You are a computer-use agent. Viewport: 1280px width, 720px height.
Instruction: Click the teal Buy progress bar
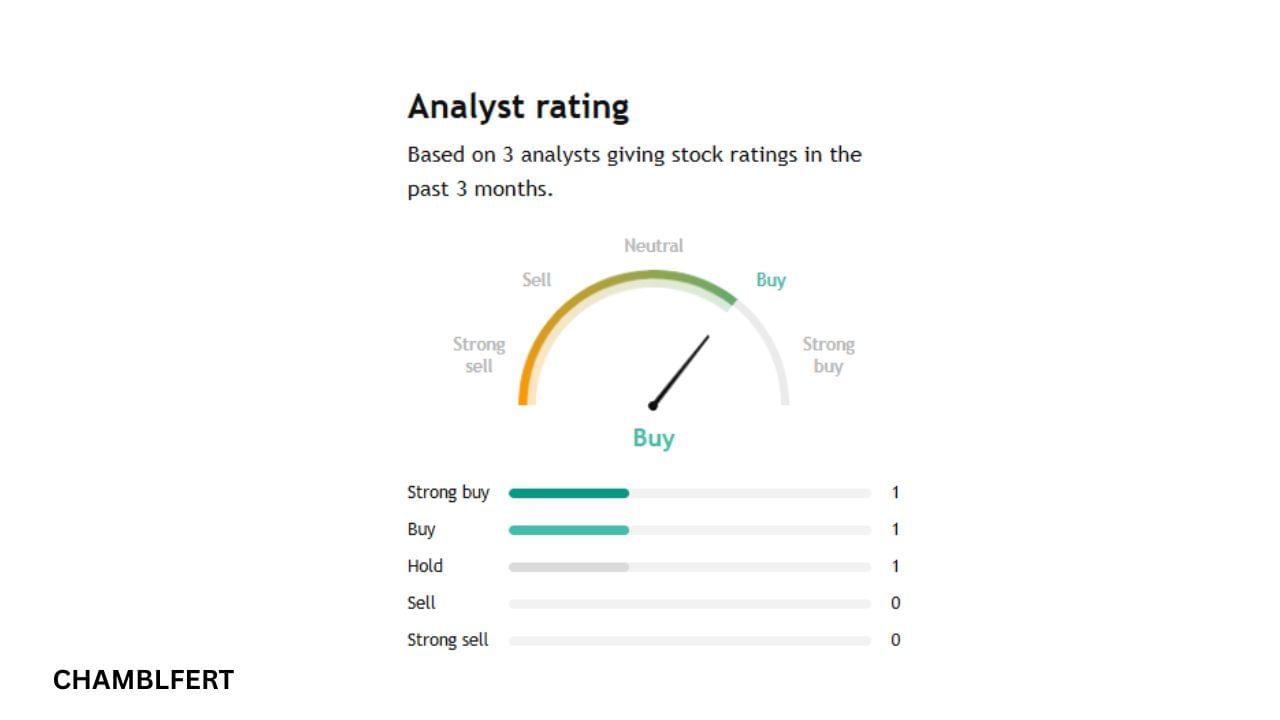coord(568,530)
